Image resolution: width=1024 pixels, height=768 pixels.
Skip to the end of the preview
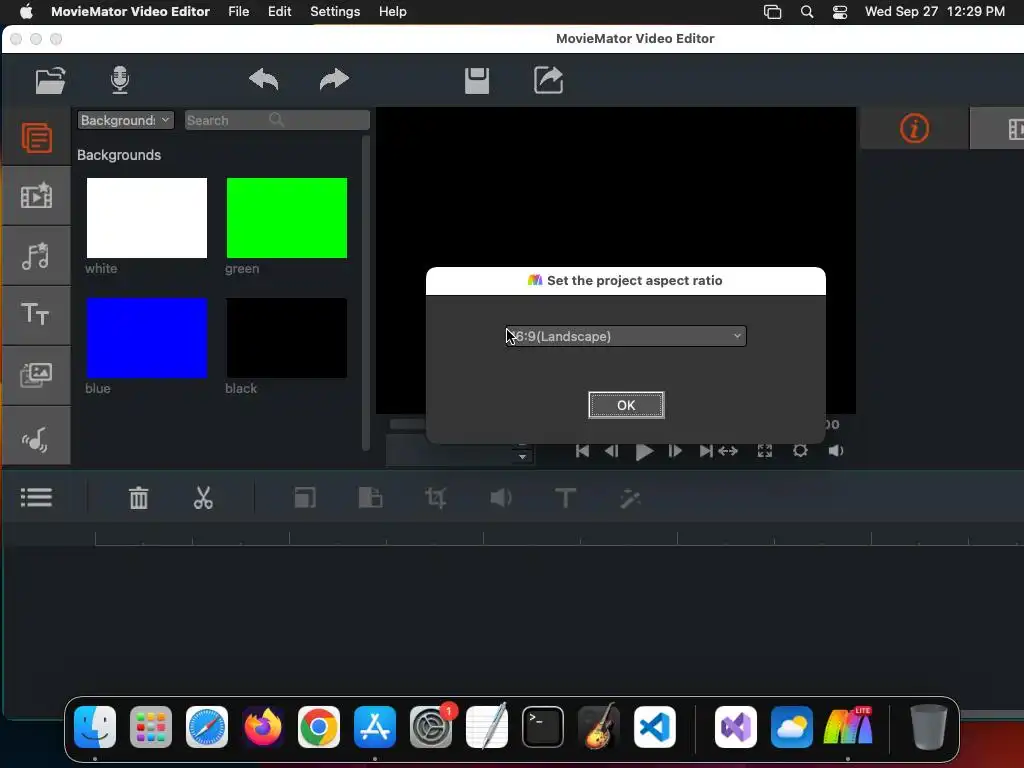[x=706, y=451]
